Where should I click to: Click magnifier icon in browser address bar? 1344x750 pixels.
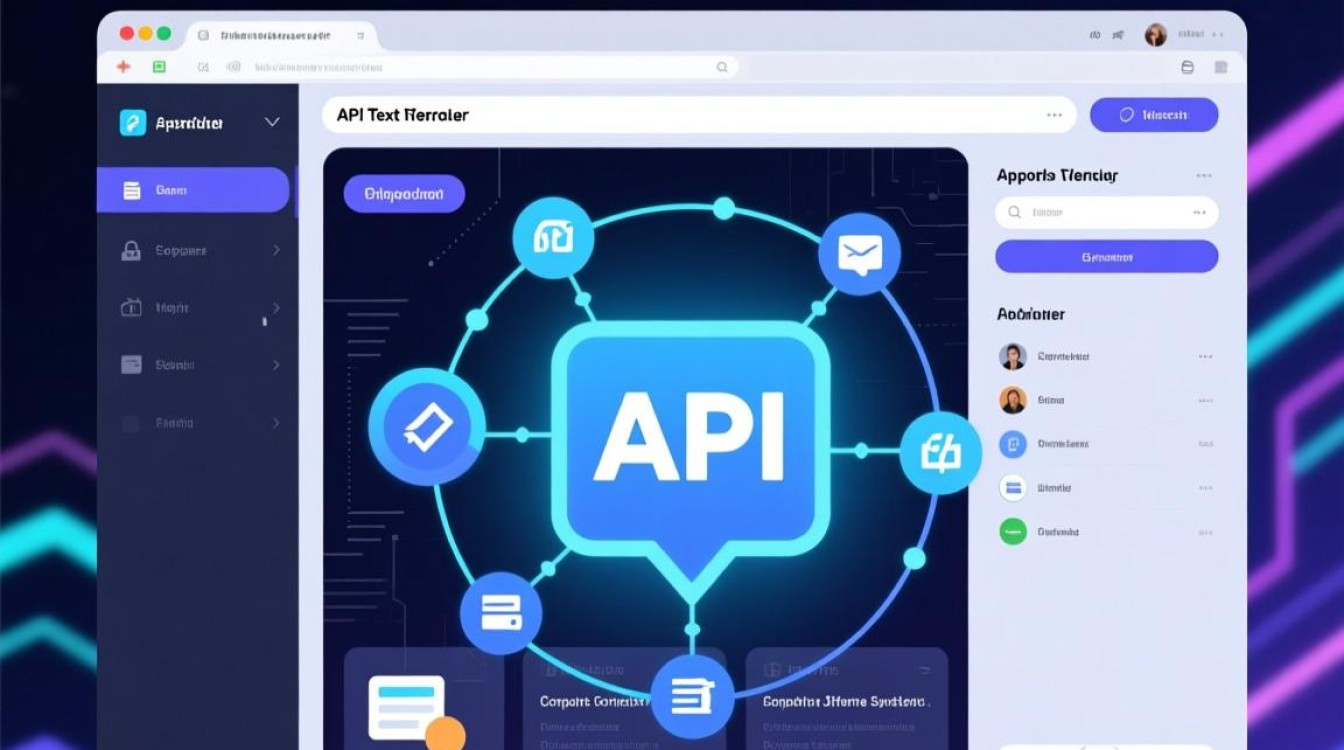722,67
